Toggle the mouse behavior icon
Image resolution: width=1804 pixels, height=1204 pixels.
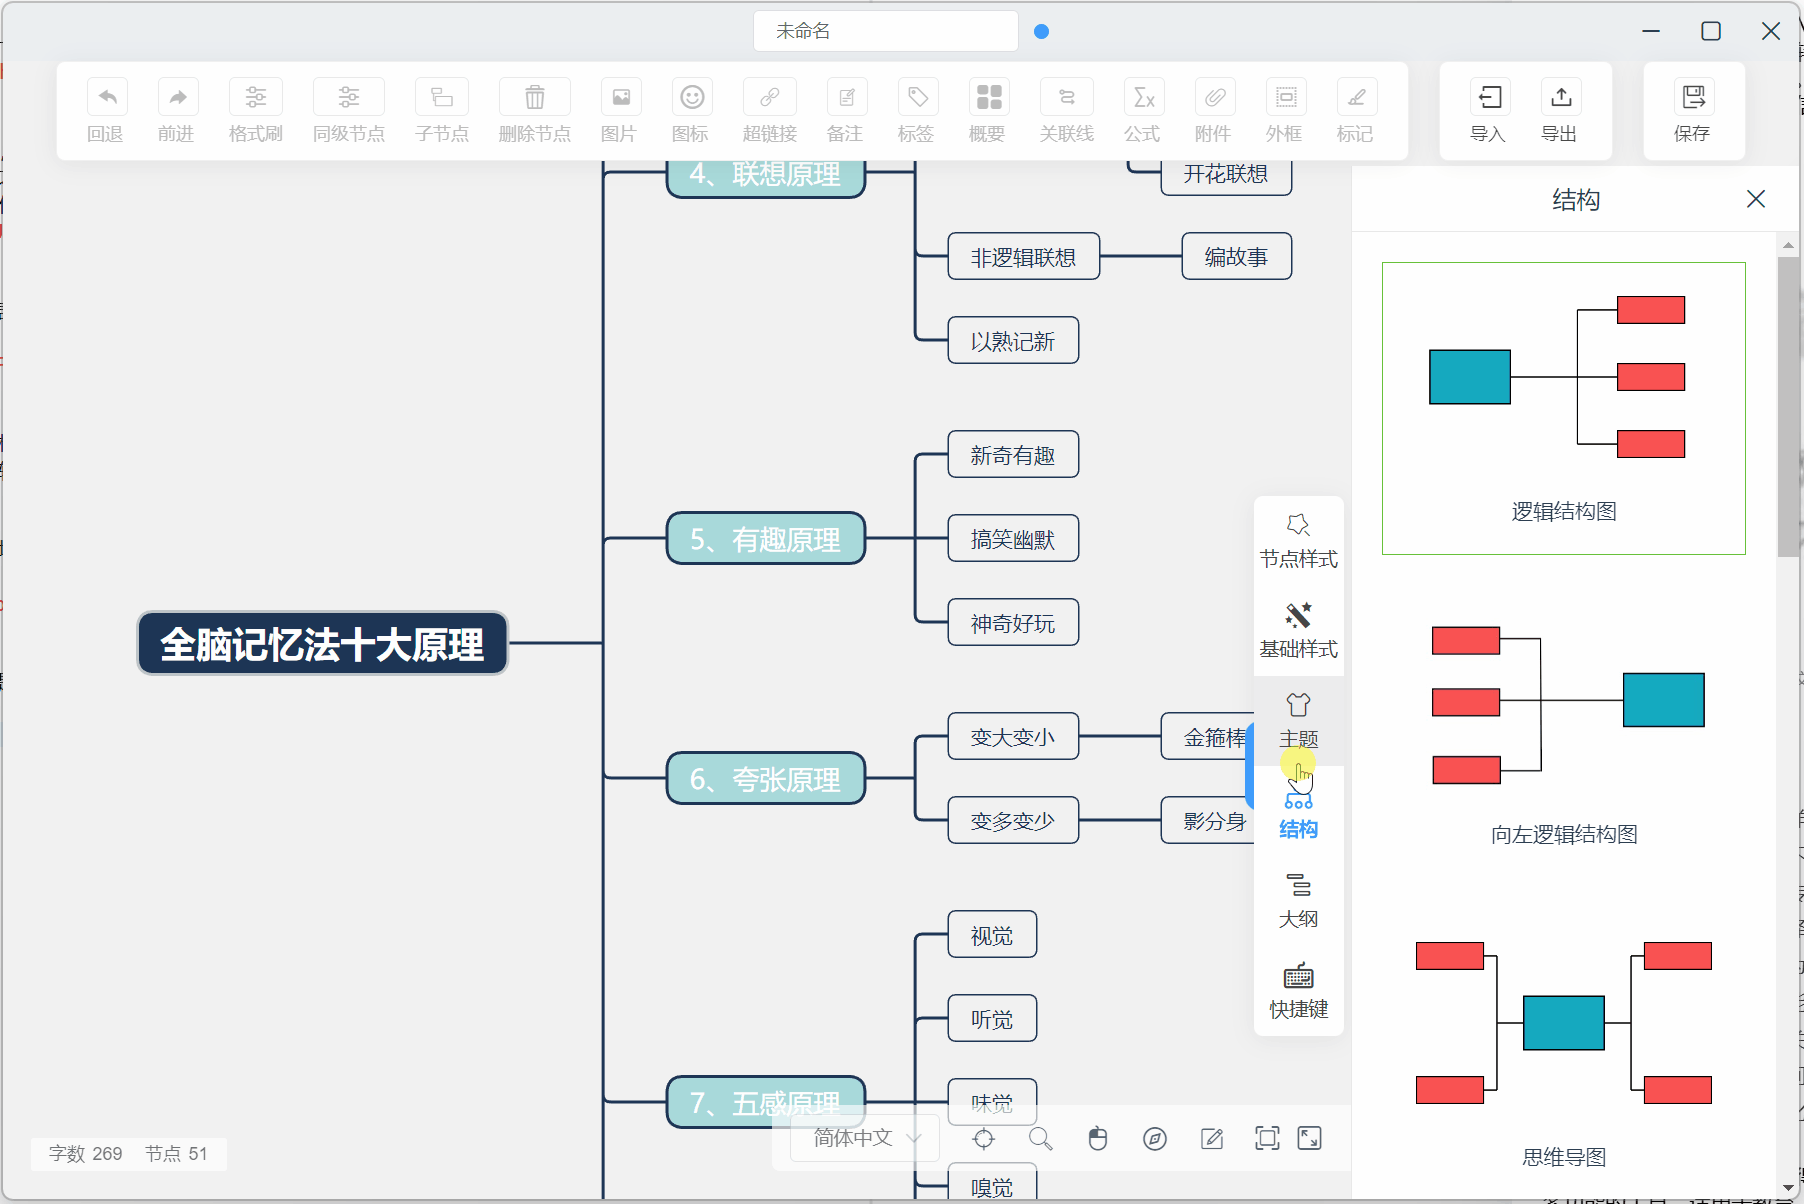pyautogui.click(x=1098, y=1138)
